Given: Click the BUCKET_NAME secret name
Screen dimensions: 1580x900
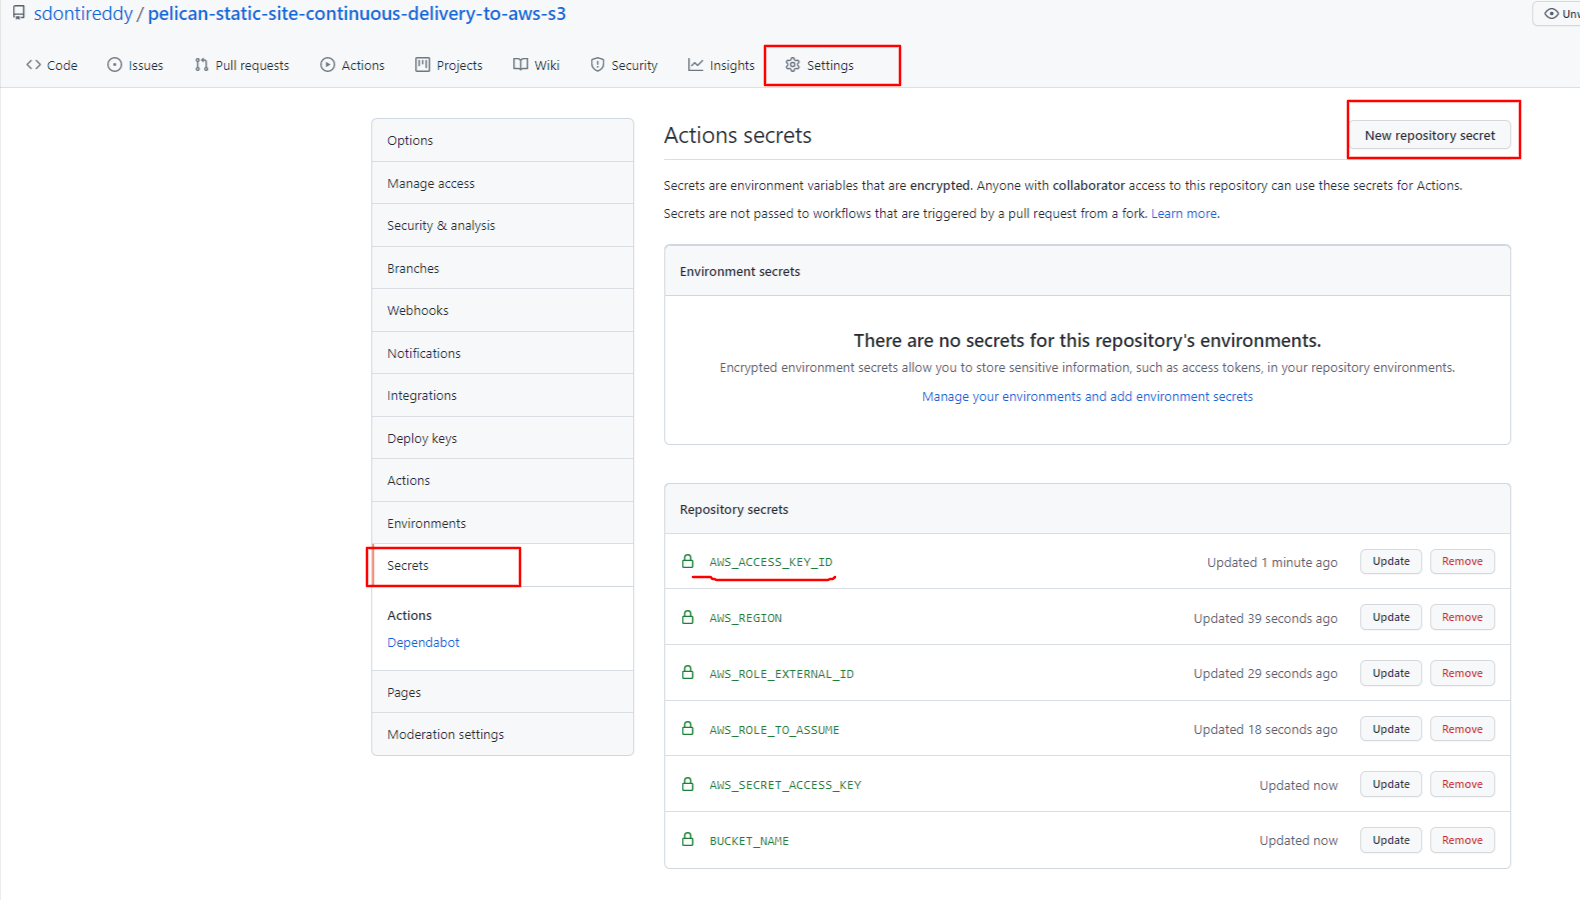Looking at the screenshot, I should [x=749, y=841].
